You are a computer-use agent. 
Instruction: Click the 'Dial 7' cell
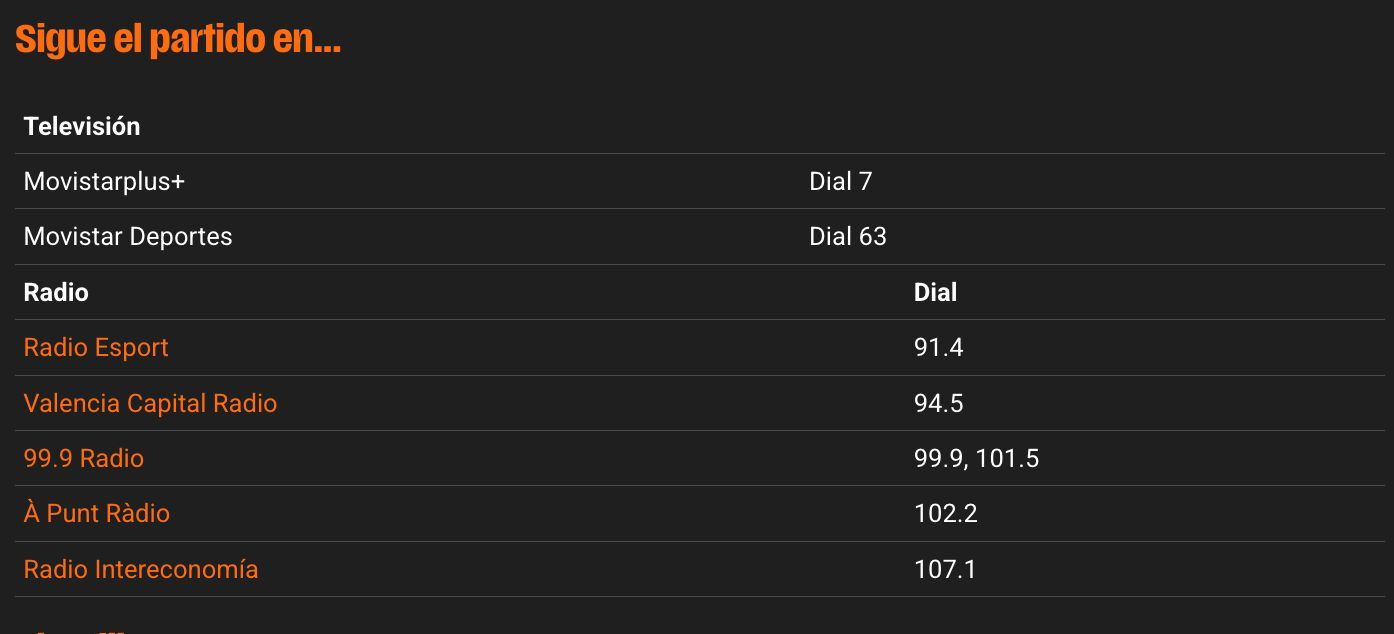tap(840, 182)
